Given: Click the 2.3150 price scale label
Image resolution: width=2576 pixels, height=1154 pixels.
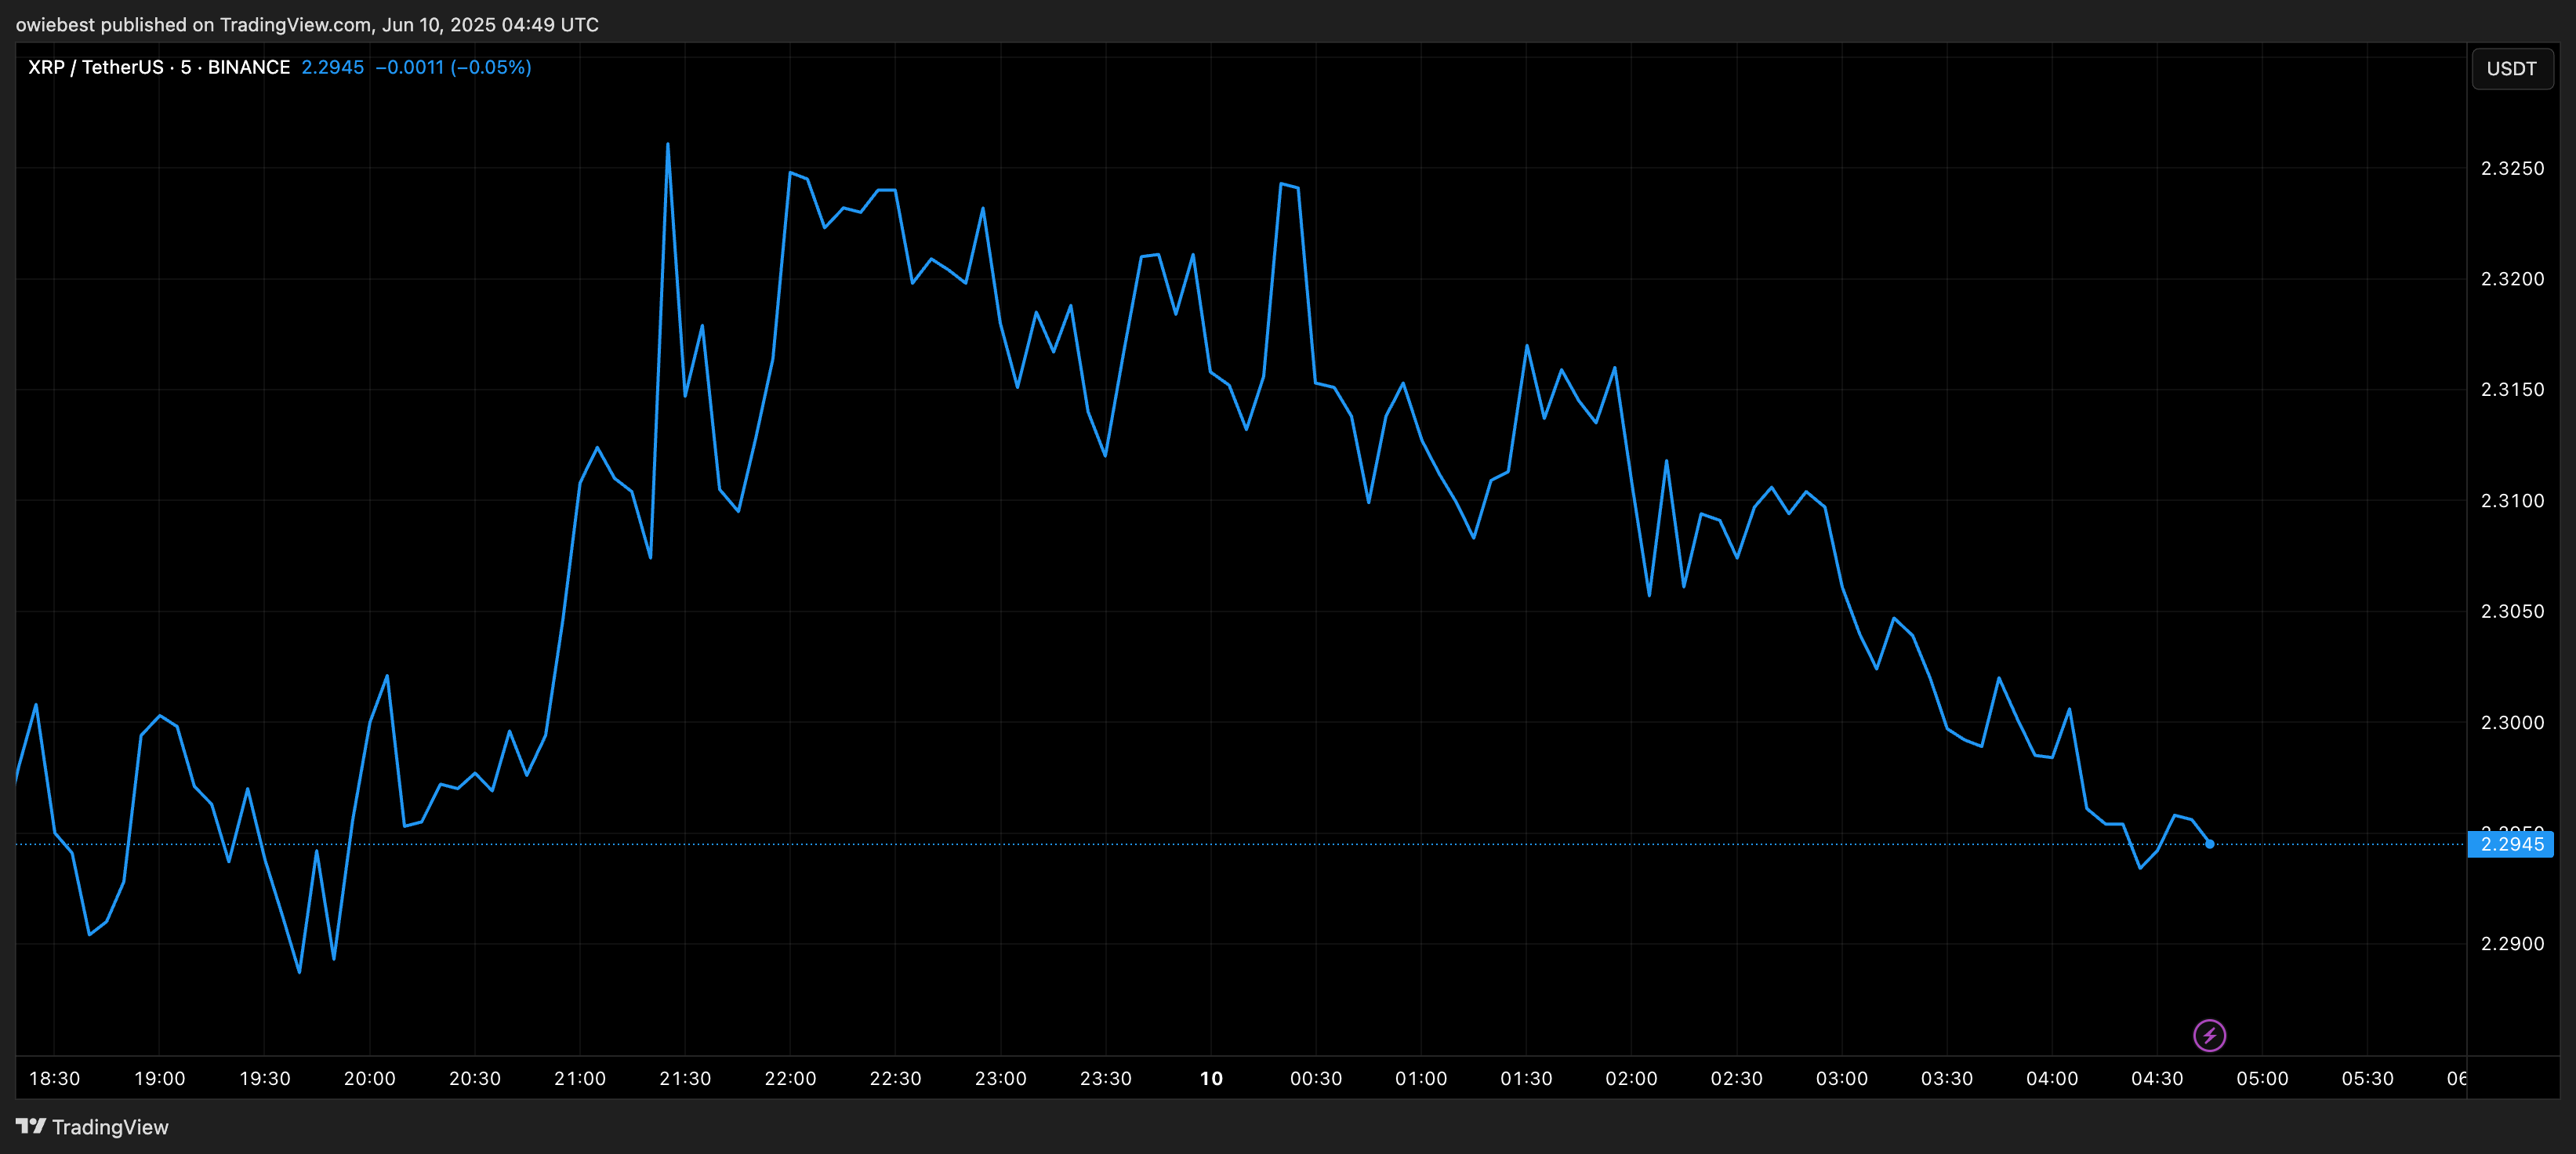Looking at the screenshot, I should (x=2512, y=389).
